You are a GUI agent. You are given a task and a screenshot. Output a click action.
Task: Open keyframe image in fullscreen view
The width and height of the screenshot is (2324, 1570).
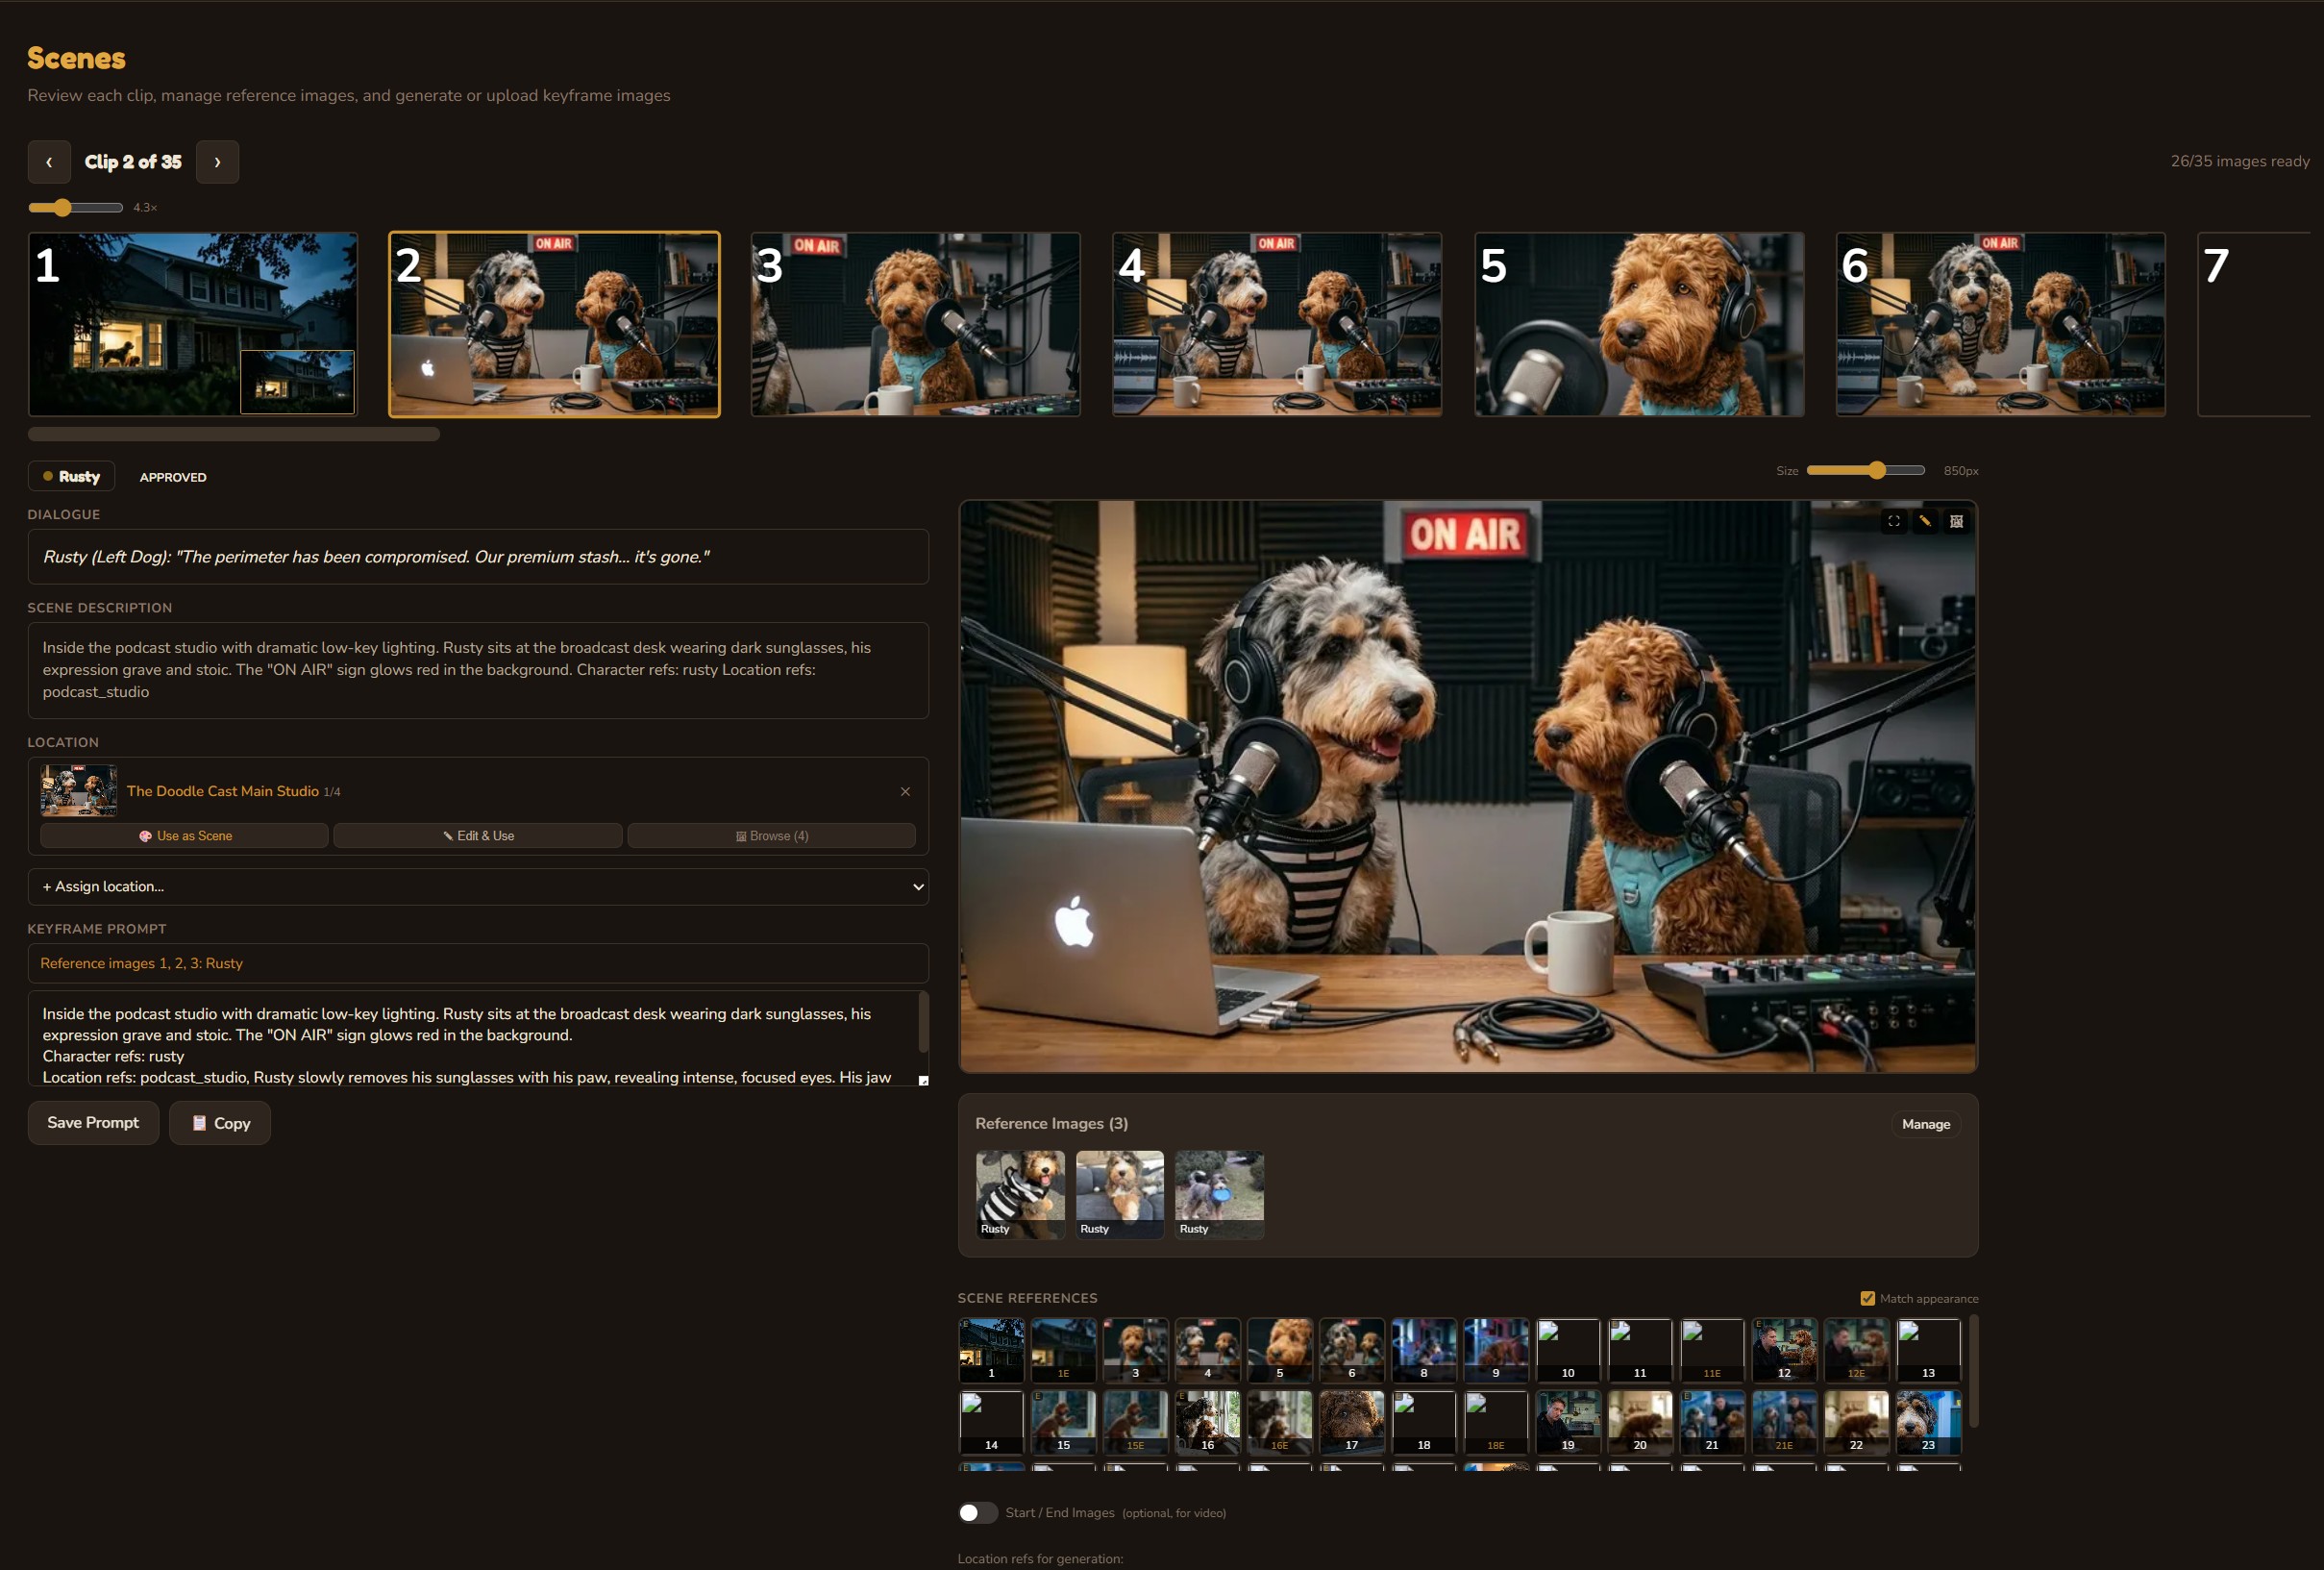coord(1894,521)
